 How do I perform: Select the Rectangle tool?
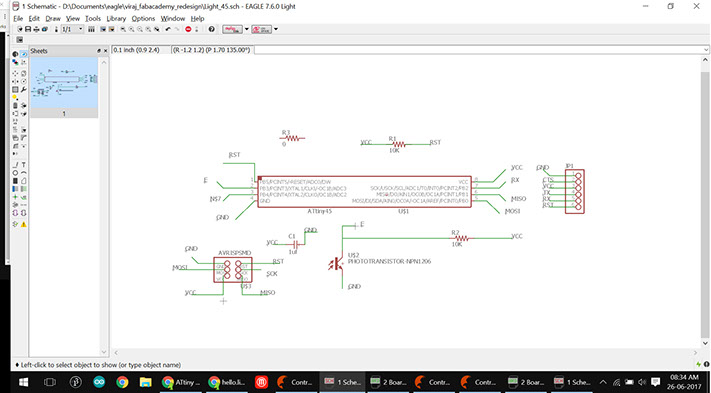[x=15, y=181]
